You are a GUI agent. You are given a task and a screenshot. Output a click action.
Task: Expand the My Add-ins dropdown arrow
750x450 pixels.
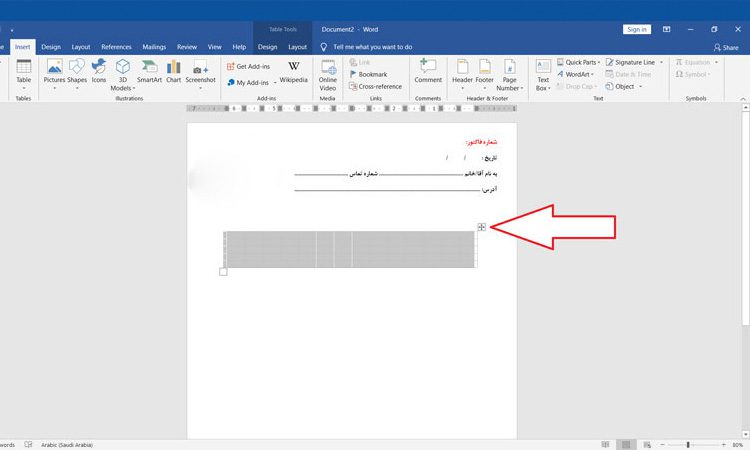[275, 83]
